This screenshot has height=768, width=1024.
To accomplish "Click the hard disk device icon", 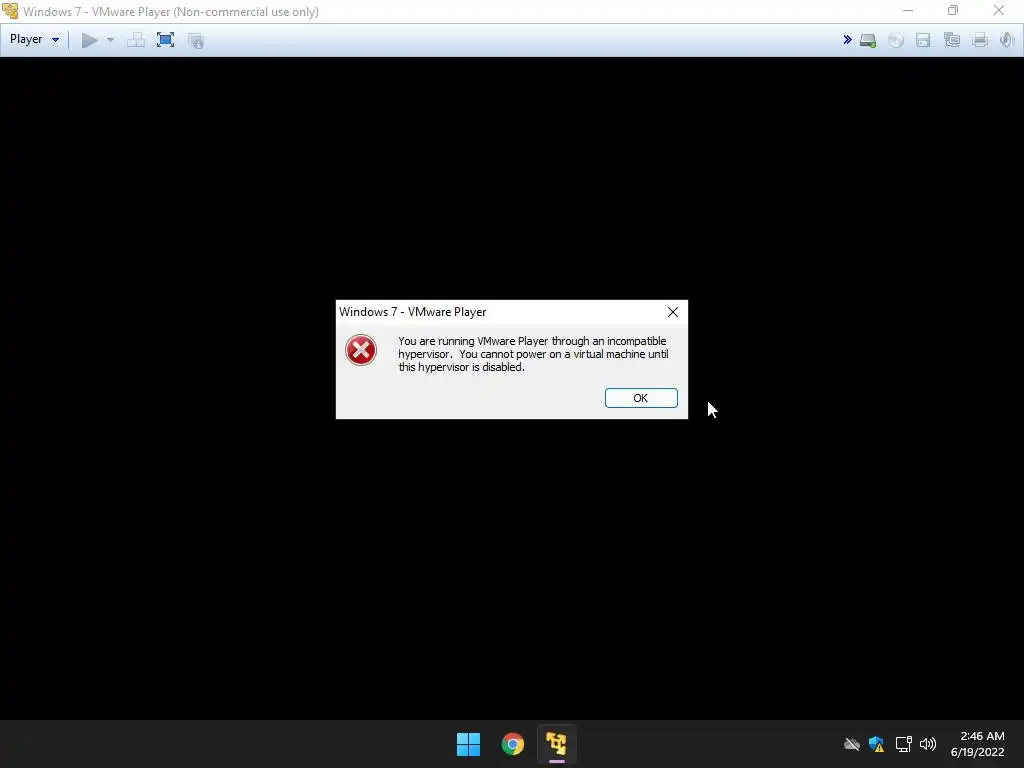I will (868, 40).
